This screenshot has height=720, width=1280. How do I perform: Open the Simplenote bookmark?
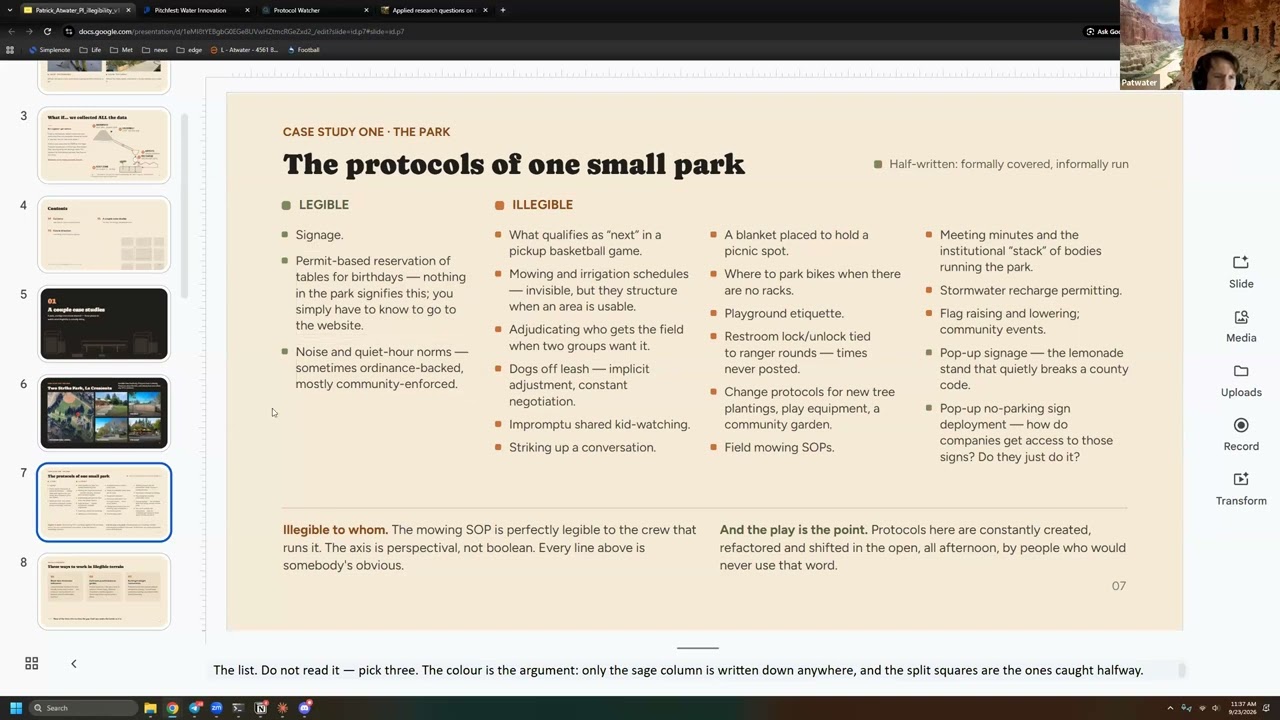[x=50, y=50]
